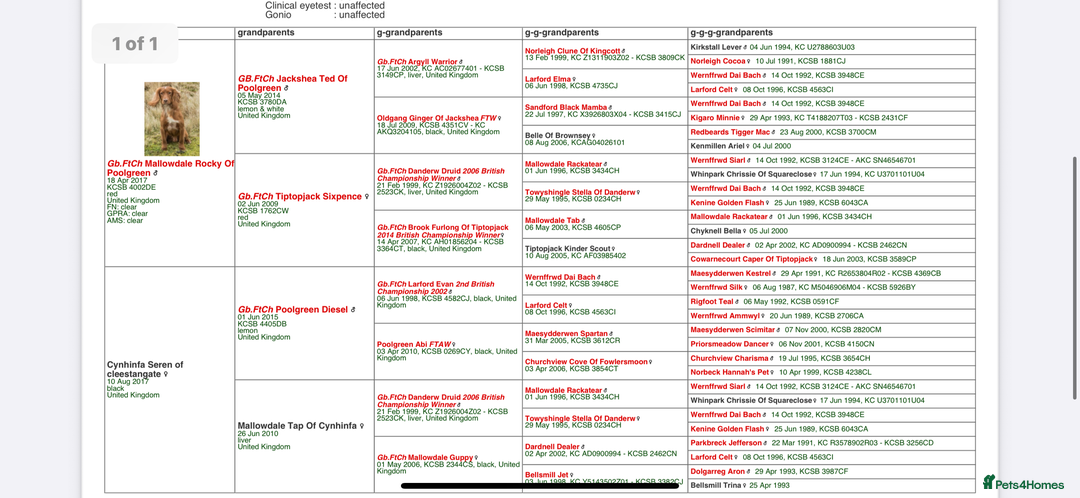Viewport: 1080px width, 498px height.
Task: Open Redbeards Tigger Mac entry
Action: 731,132
